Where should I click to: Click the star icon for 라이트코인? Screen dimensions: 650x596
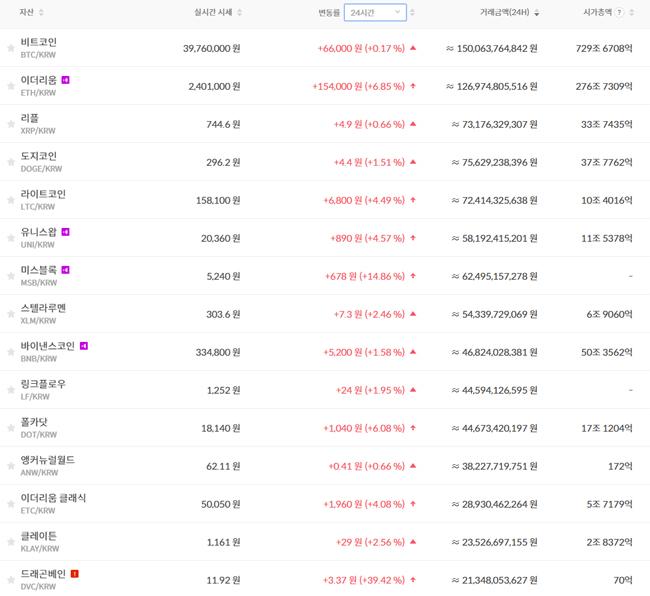tap(11, 199)
